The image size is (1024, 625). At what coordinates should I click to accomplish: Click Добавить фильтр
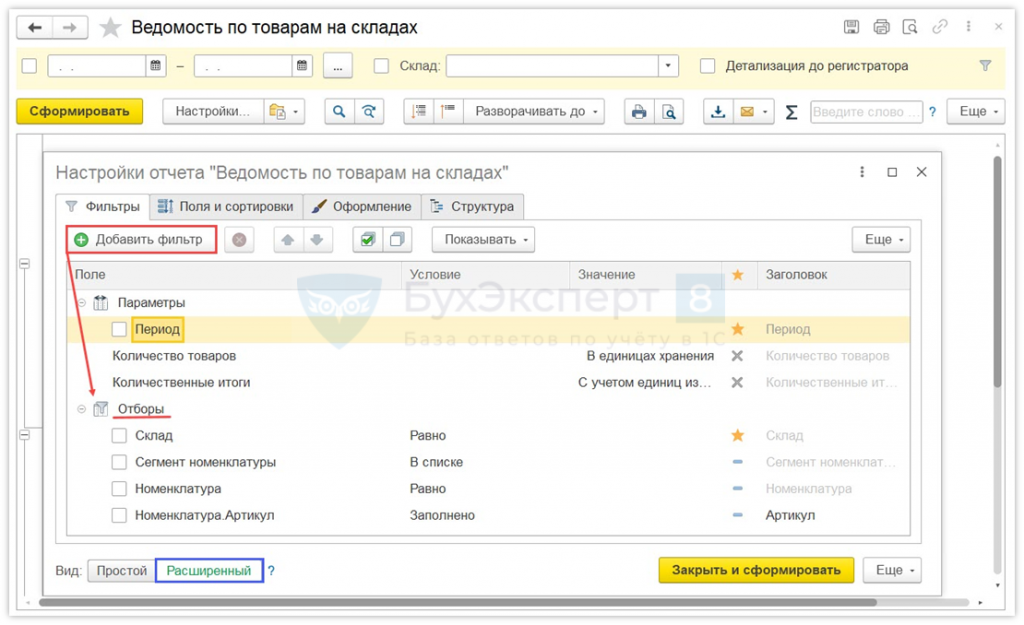pos(142,240)
